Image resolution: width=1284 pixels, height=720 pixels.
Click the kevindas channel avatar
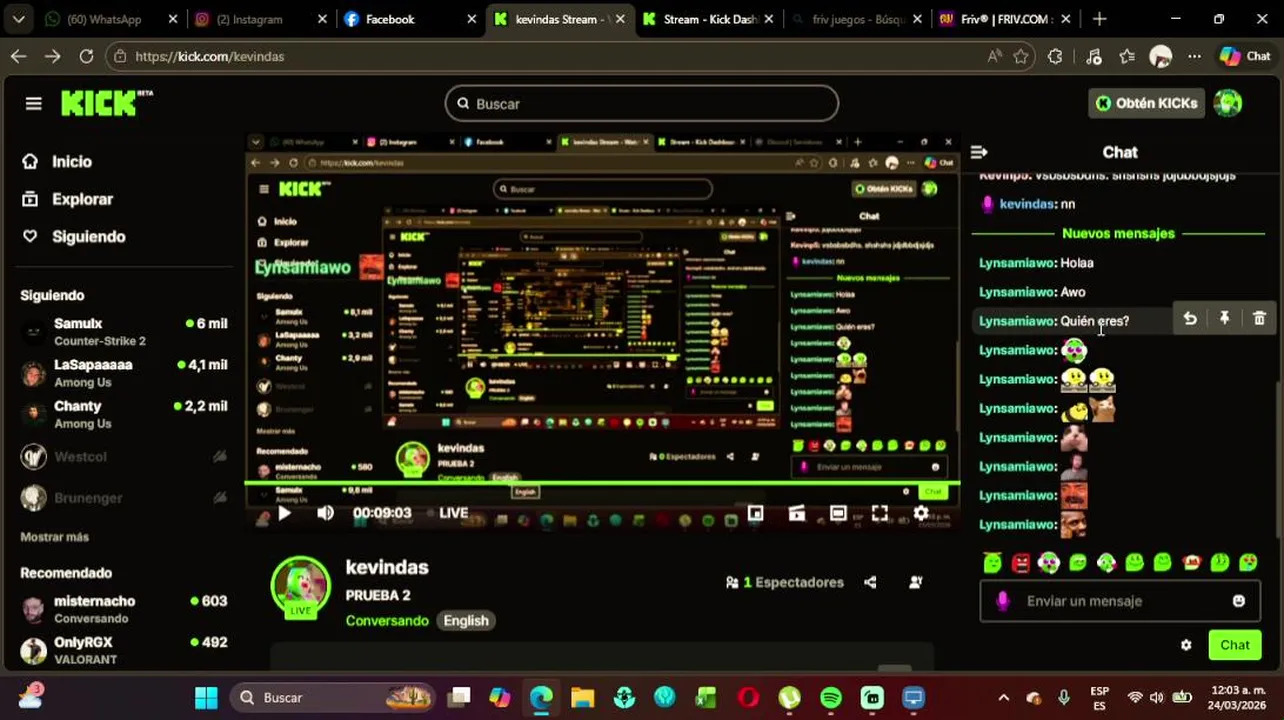coord(300,586)
